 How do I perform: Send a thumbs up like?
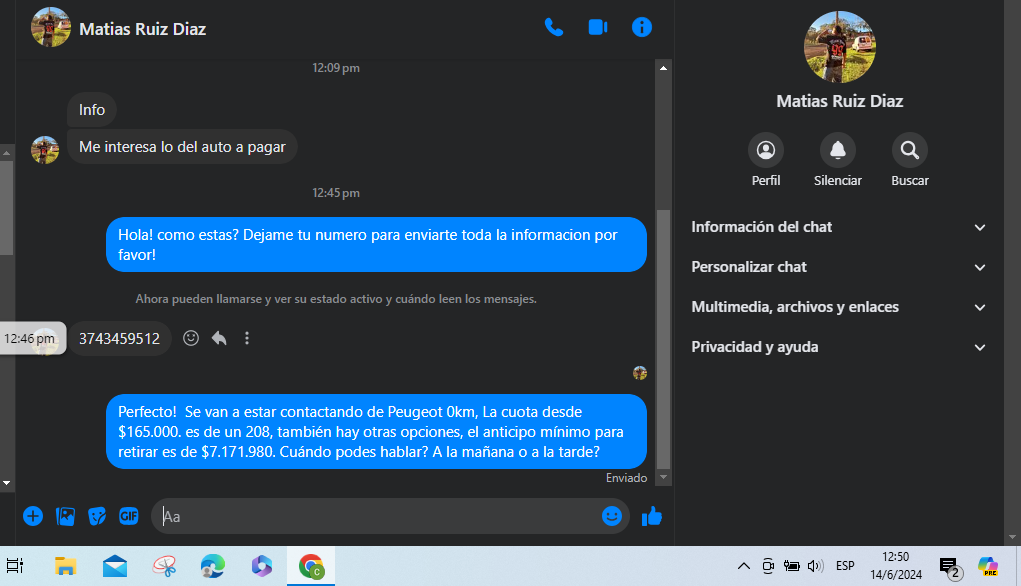pos(652,516)
